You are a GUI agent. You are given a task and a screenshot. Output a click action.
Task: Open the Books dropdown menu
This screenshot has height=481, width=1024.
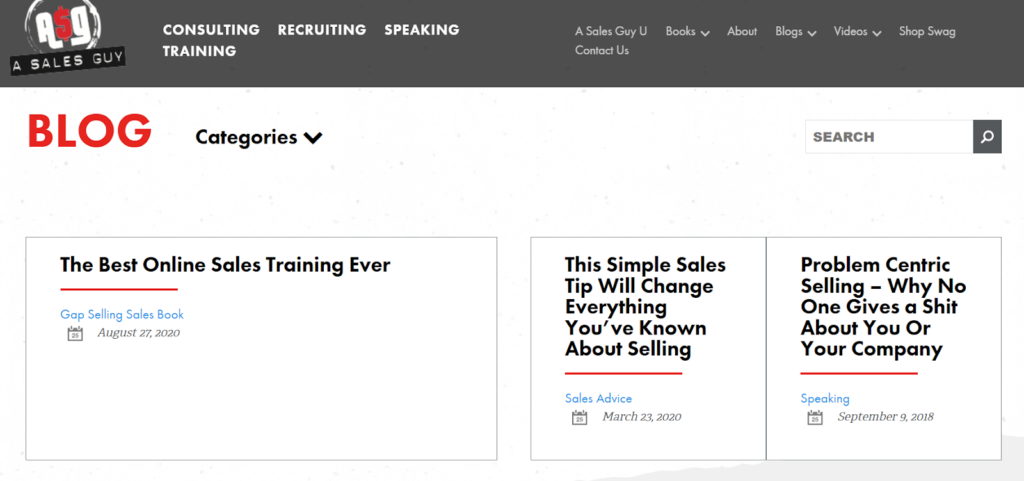(687, 32)
